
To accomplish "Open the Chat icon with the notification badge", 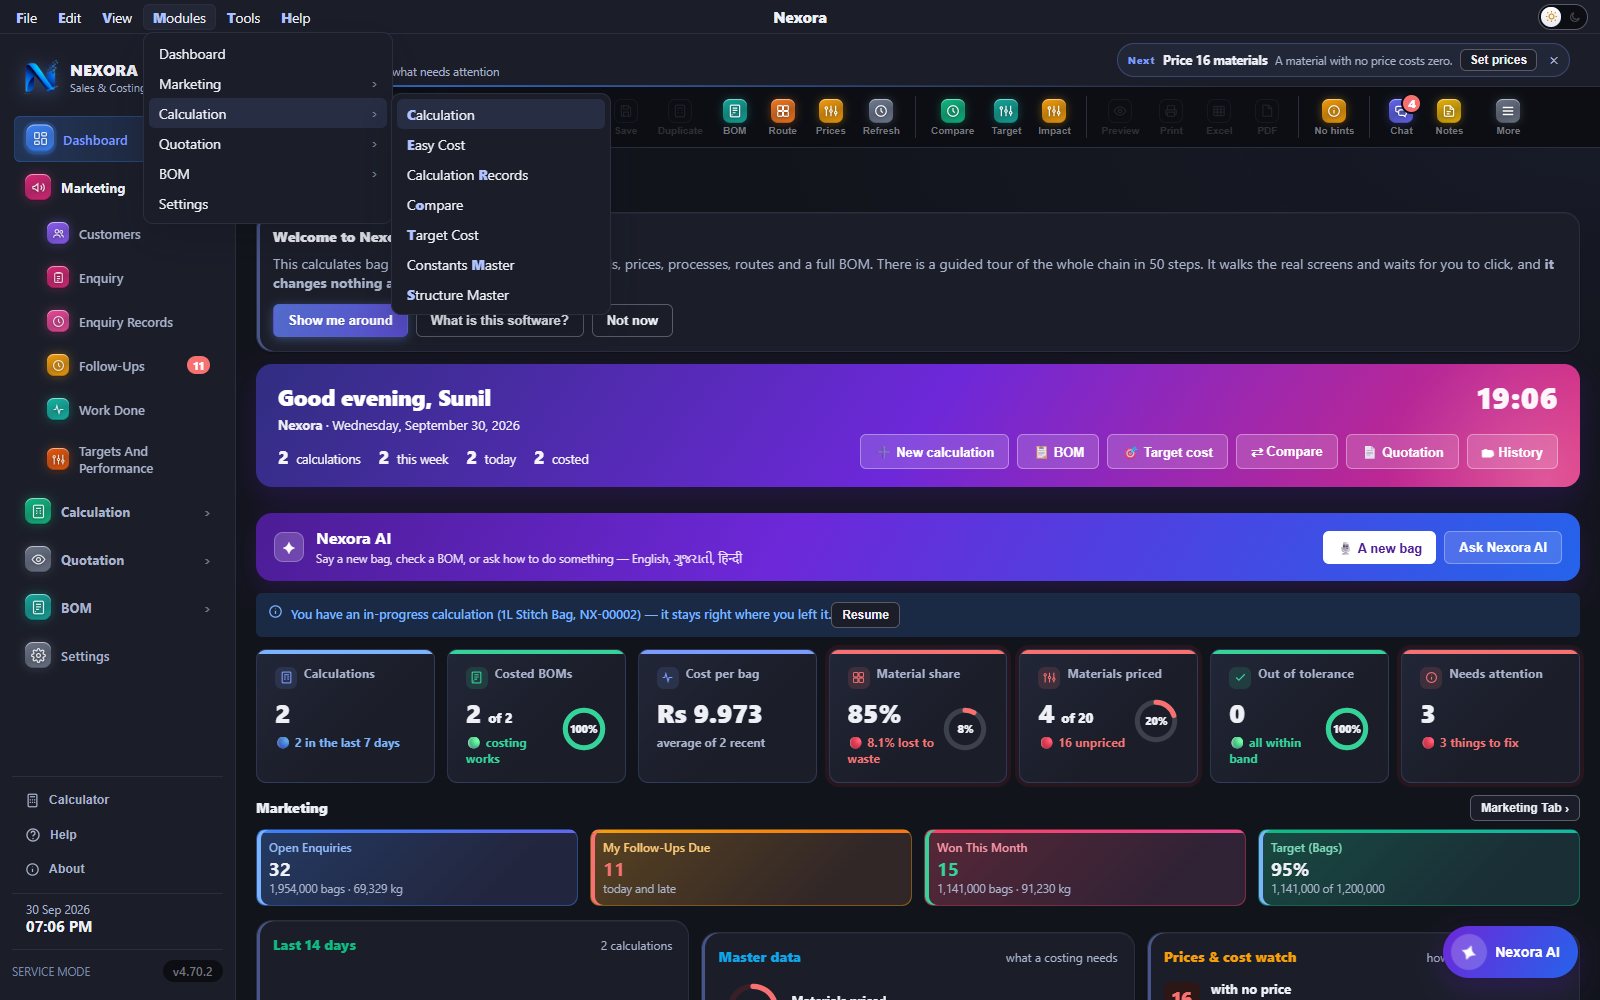I will coord(1402,117).
